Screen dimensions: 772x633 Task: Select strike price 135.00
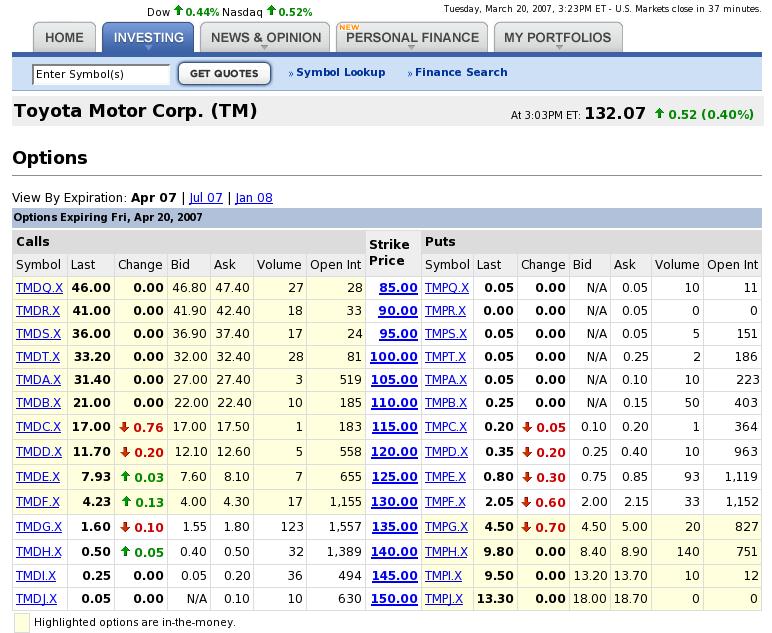pyautogui.click(x=395, y=527)
